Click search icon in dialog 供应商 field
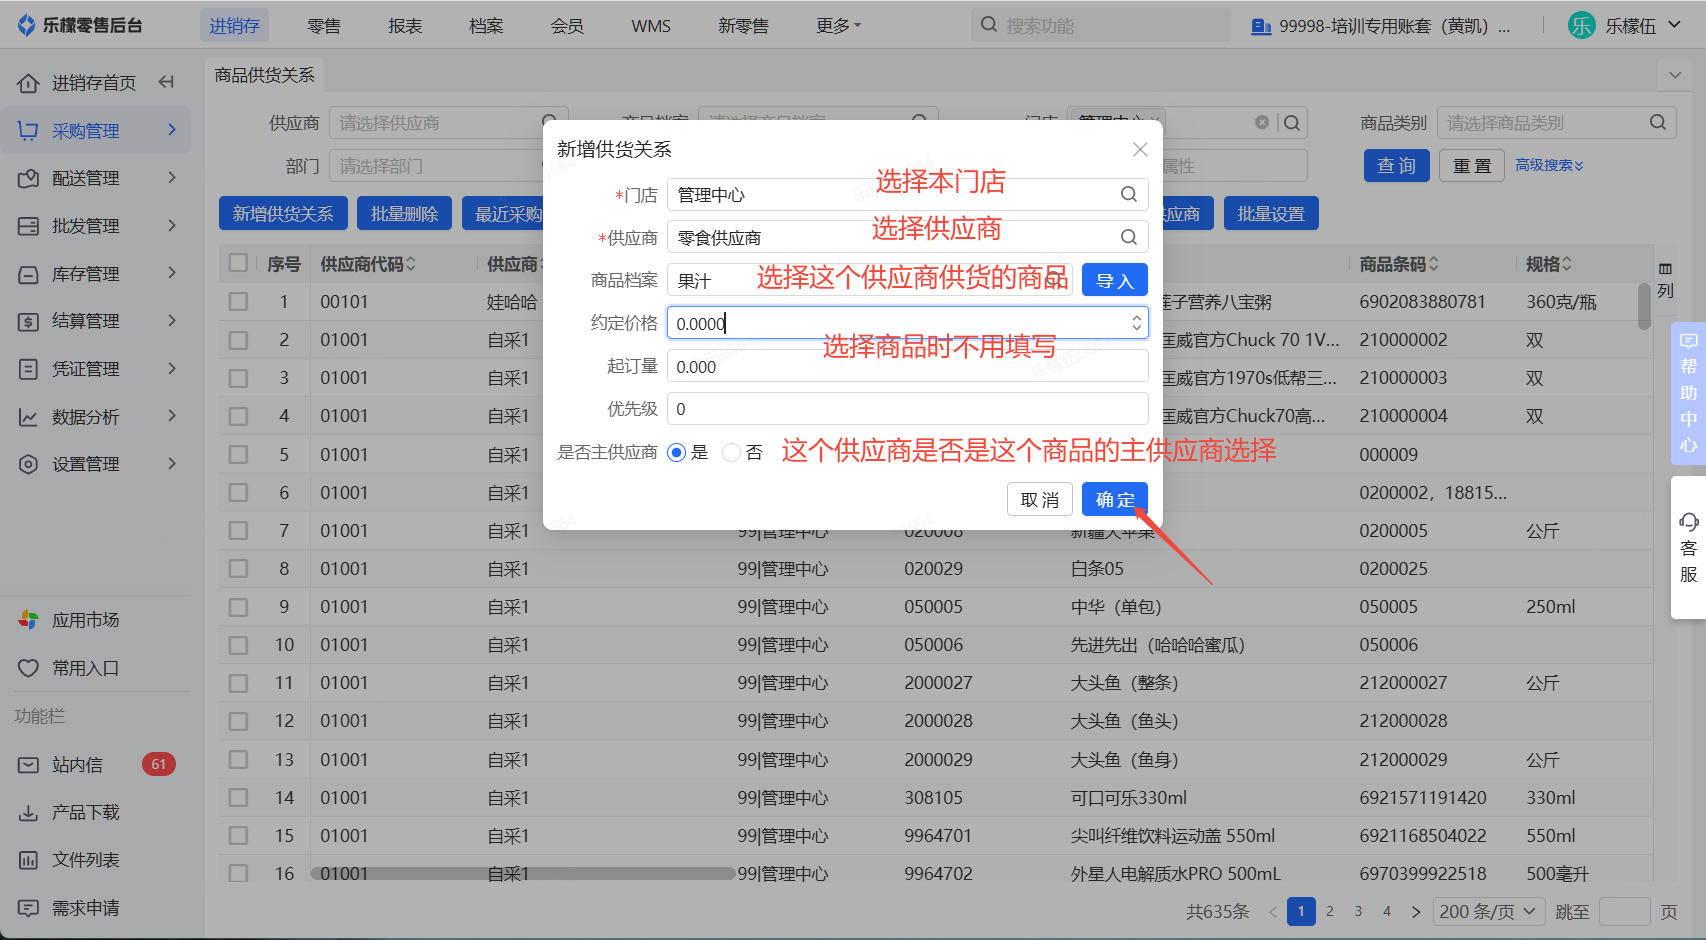The width and height of the screenshot is (1706, 940). (1128, 237)
